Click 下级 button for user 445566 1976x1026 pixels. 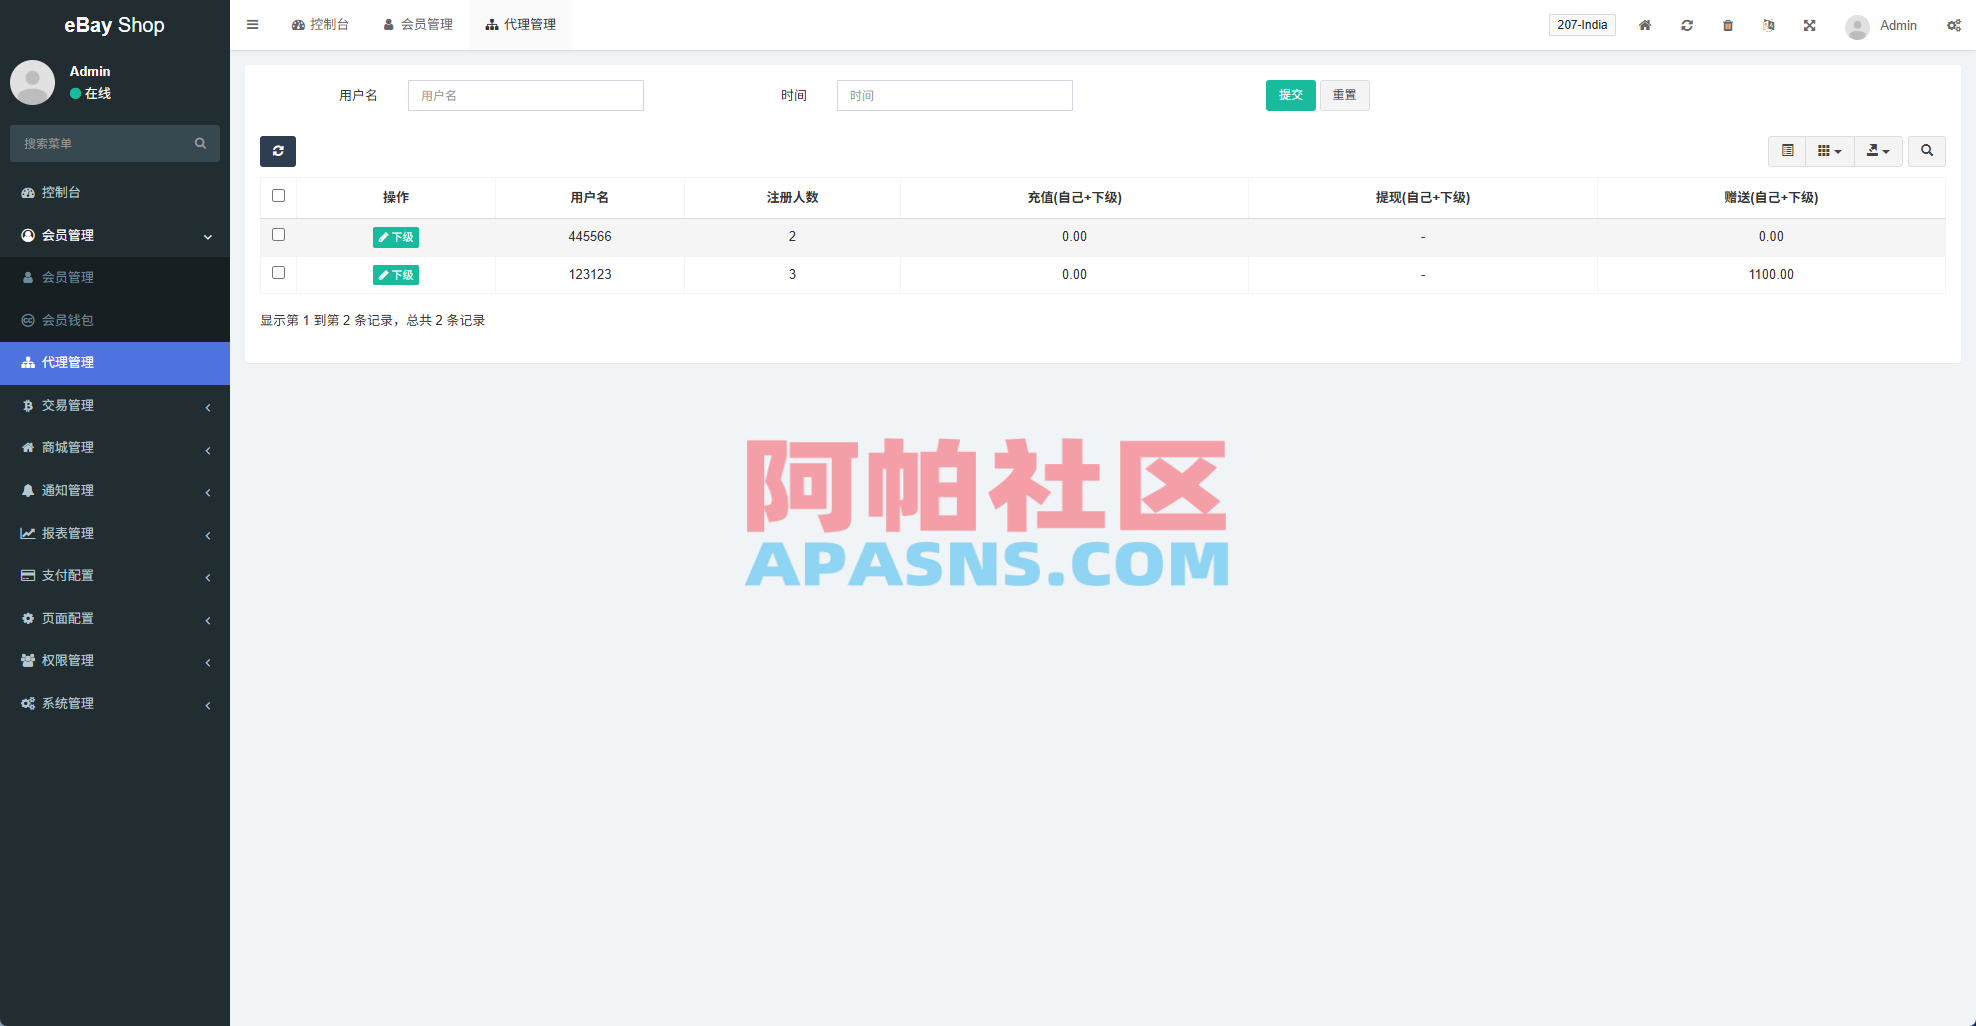click(396, 237)
